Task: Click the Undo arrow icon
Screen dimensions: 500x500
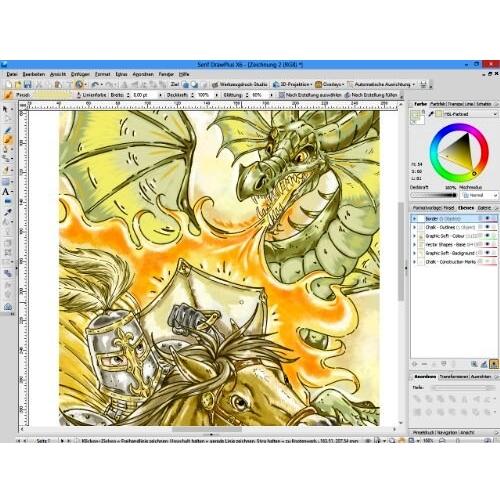Action: pos(95,85)
